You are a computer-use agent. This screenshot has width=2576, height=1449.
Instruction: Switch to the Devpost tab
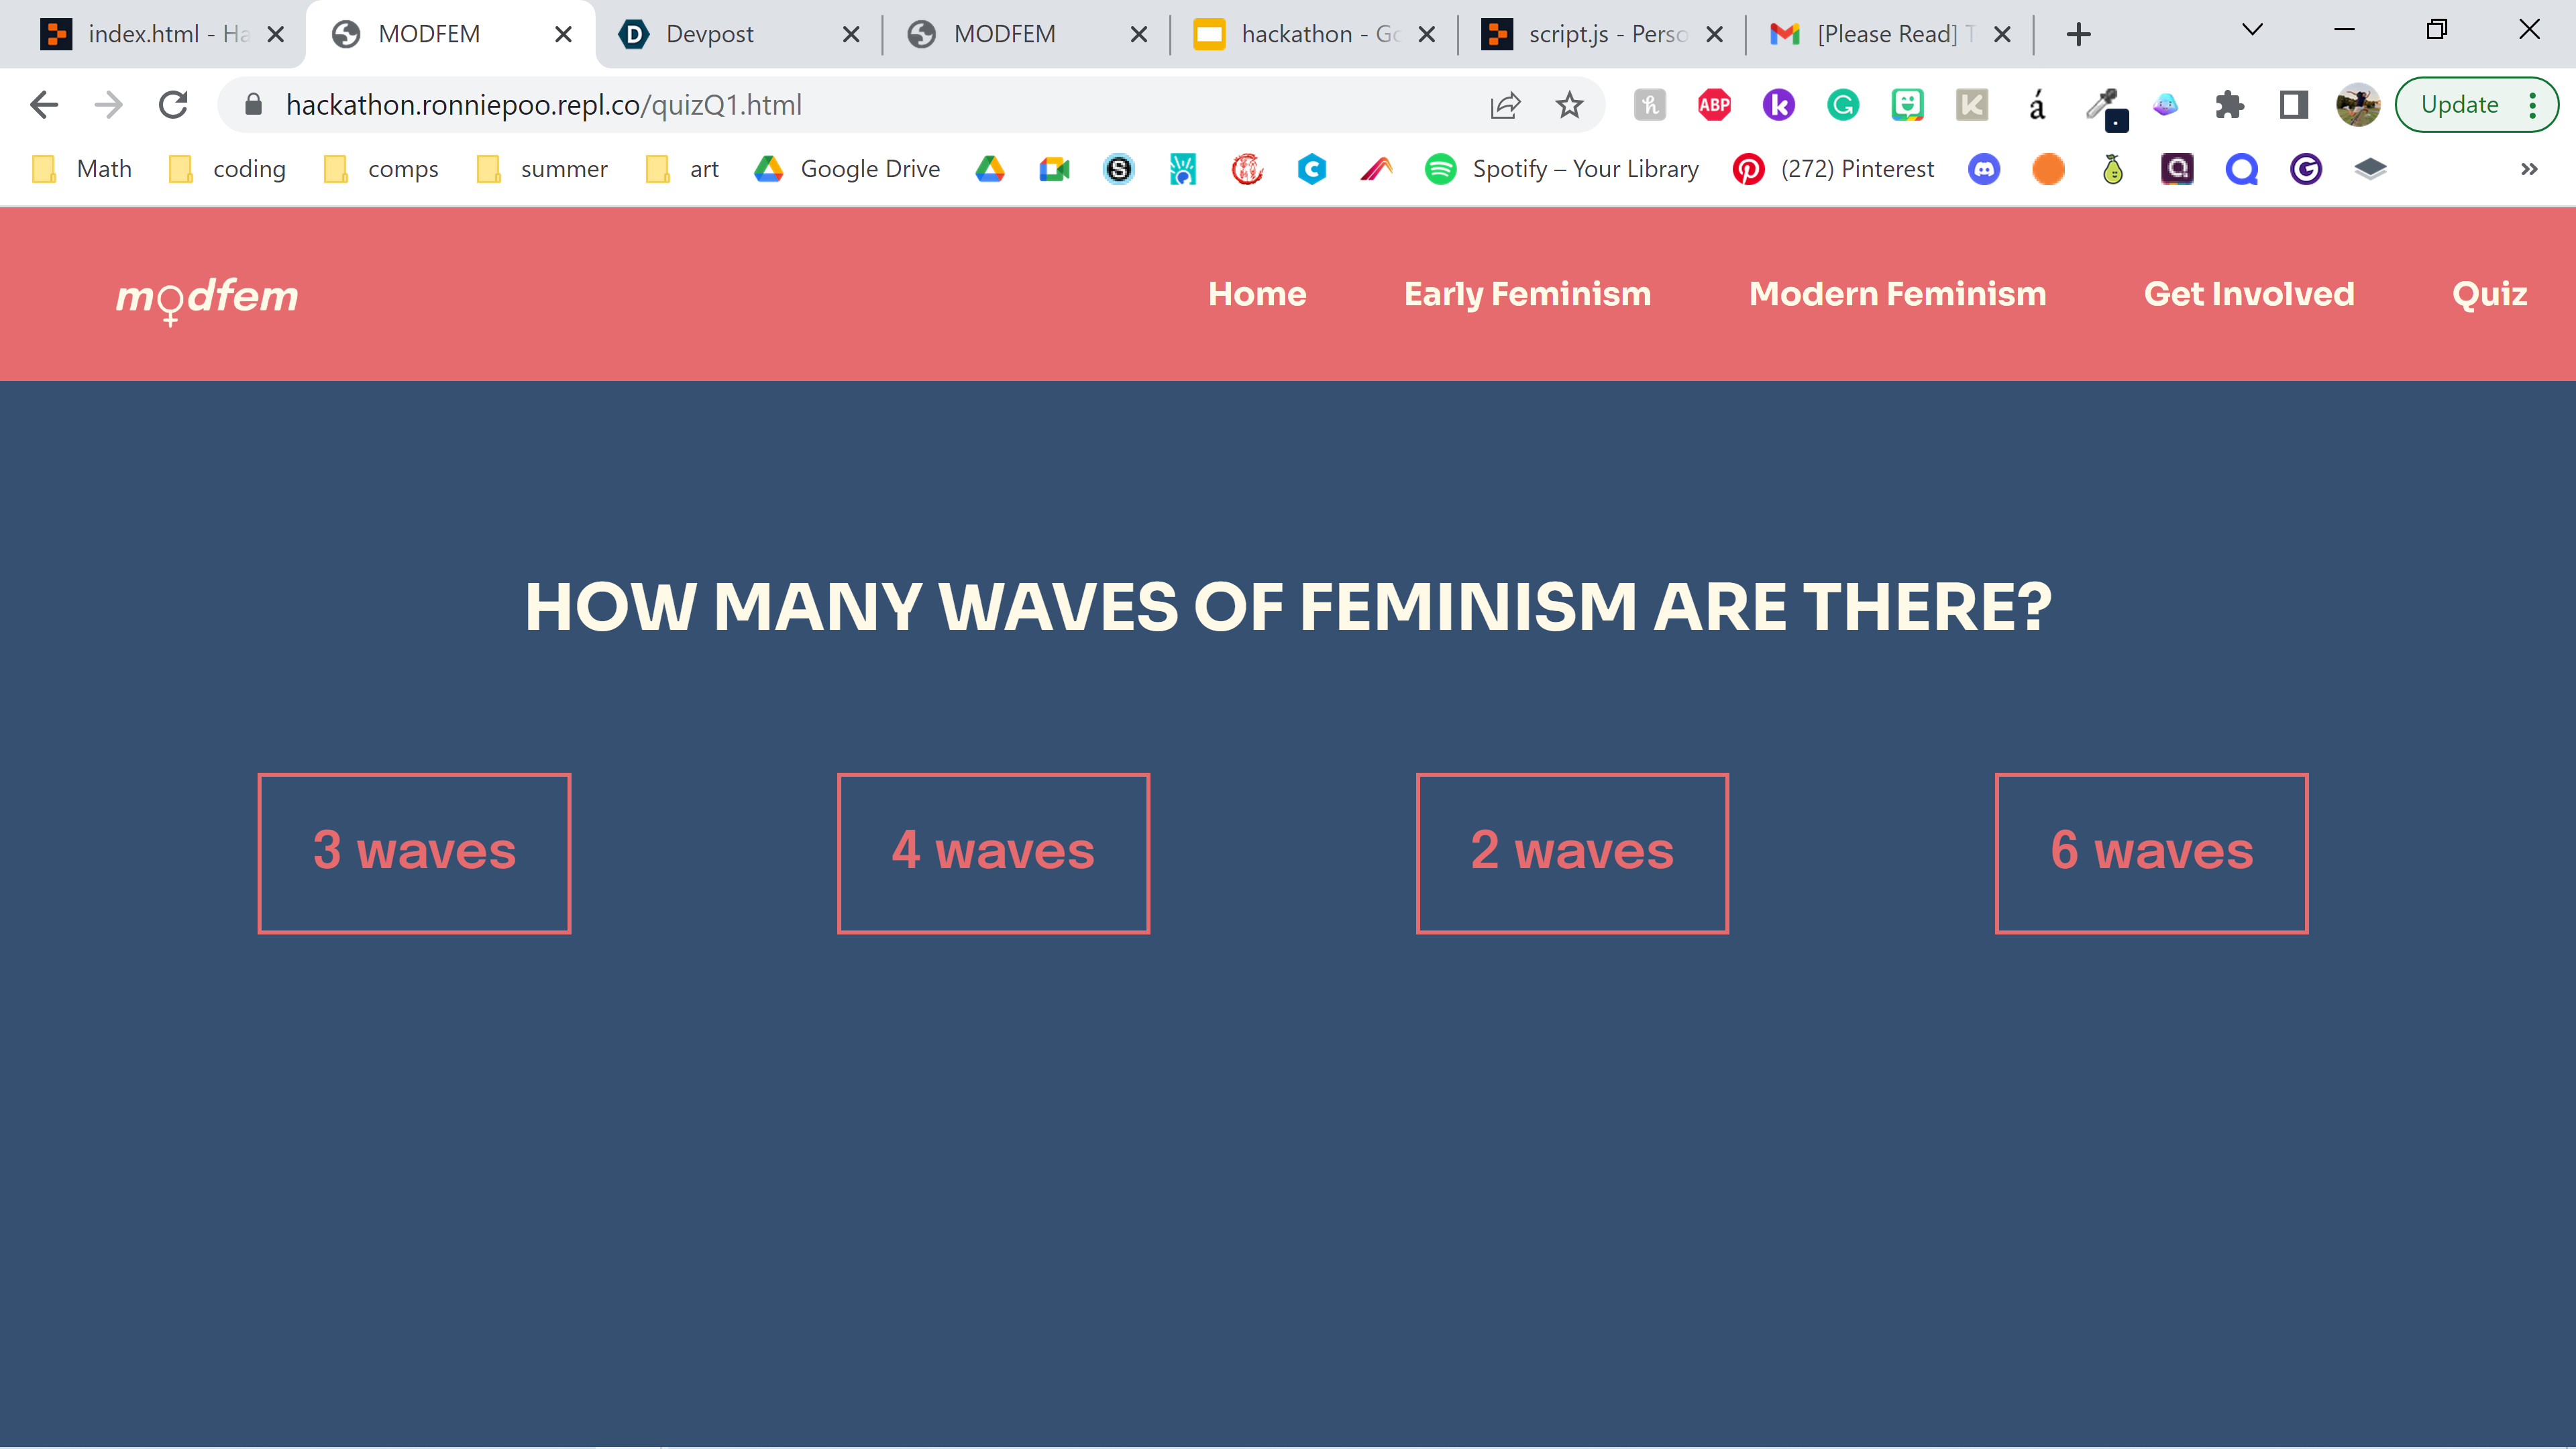click(710, 34)
